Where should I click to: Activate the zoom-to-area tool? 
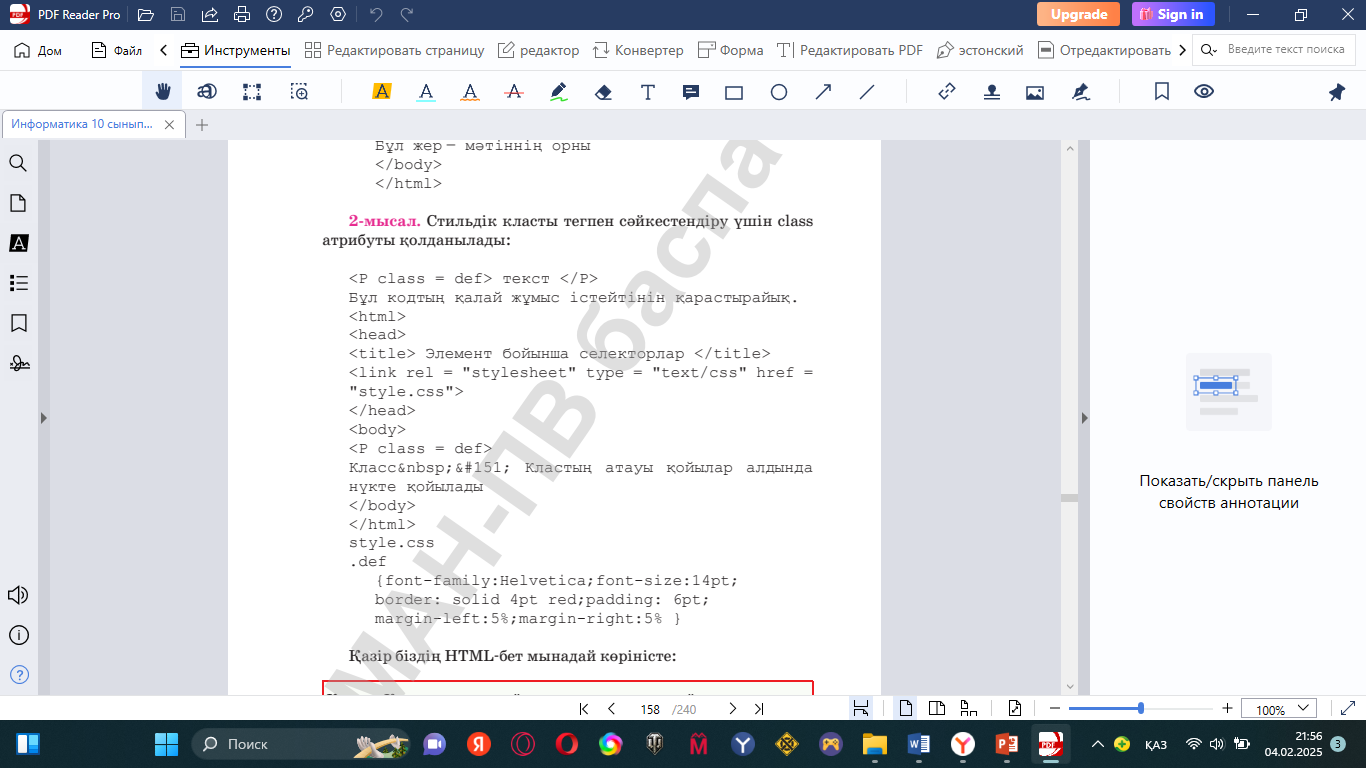[x=299, y=92]
